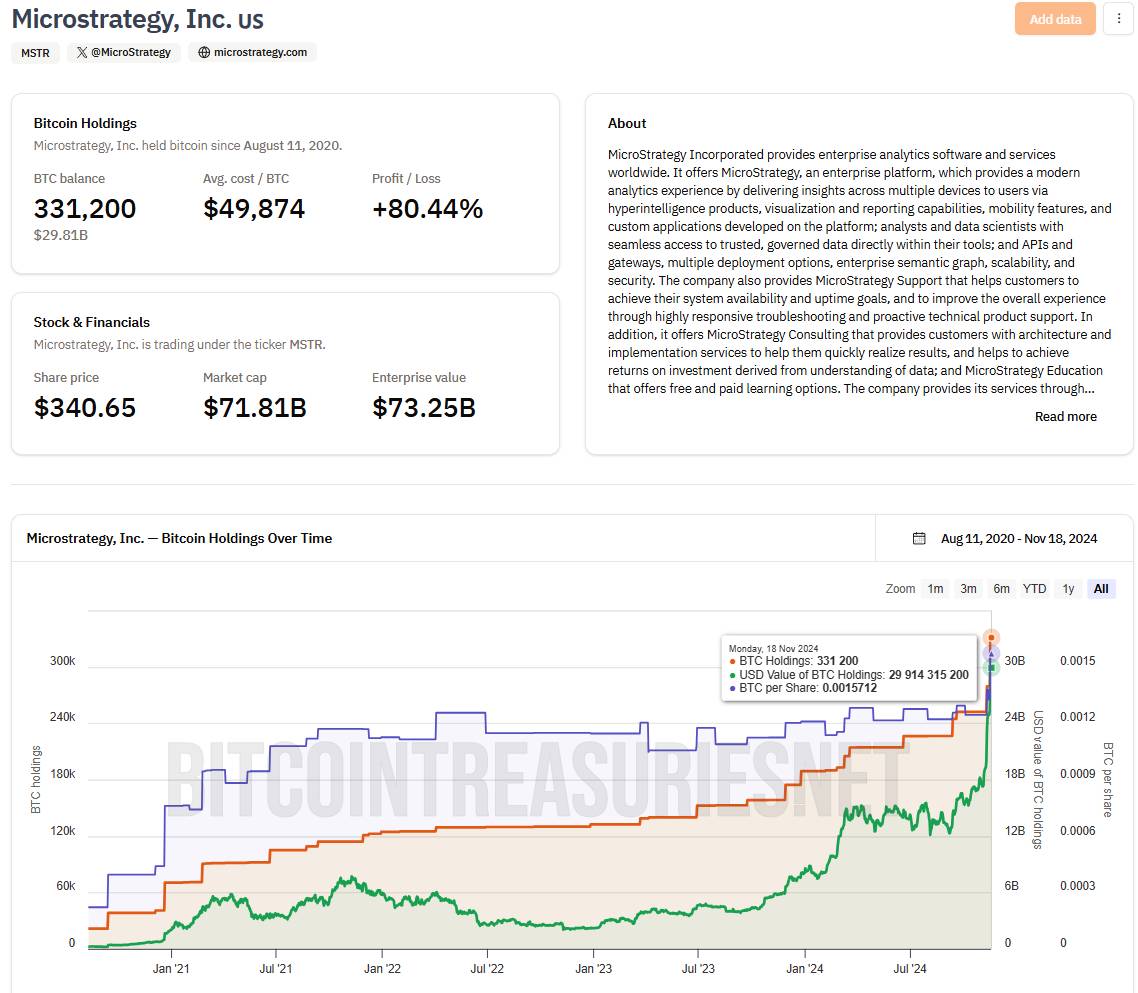This screenshot has height=993, width=1138.
Task: Select the All zoom range
Action: click(1101, 589)
